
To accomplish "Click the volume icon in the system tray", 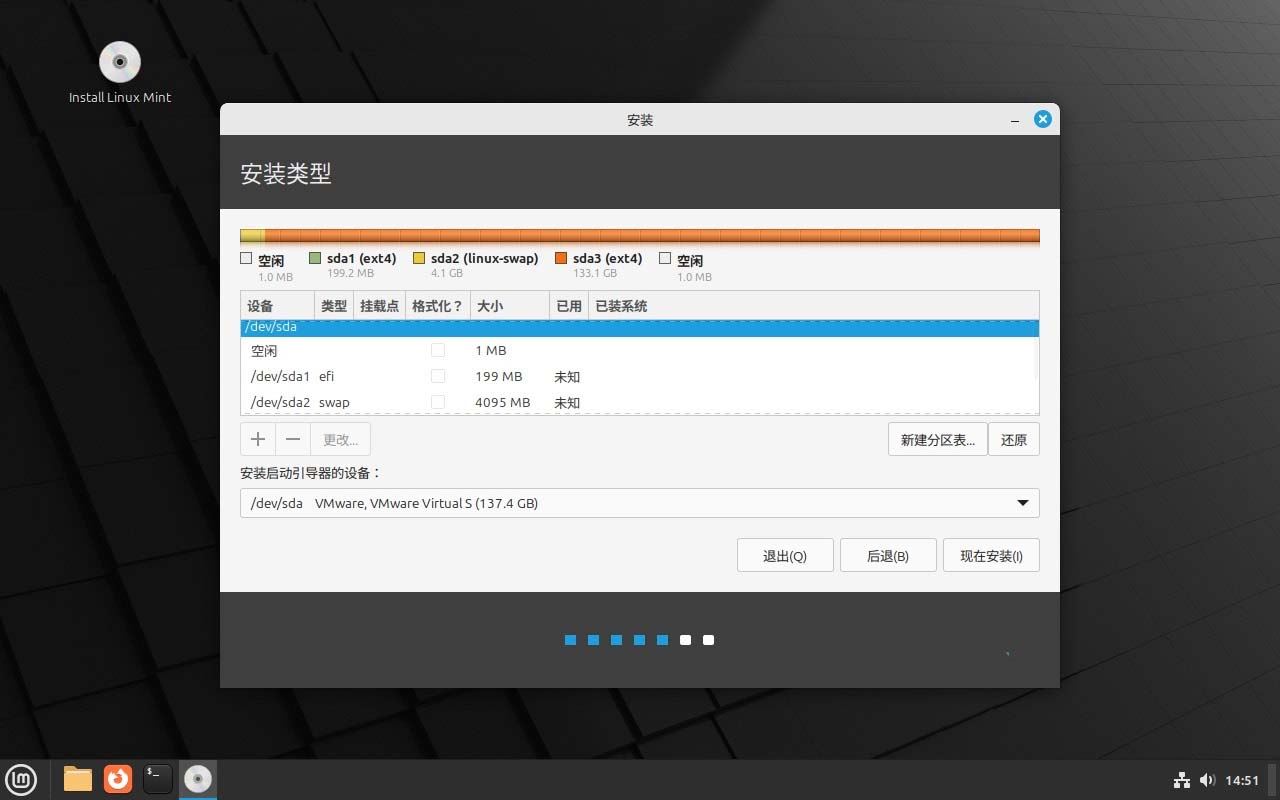I will 1207,780.
